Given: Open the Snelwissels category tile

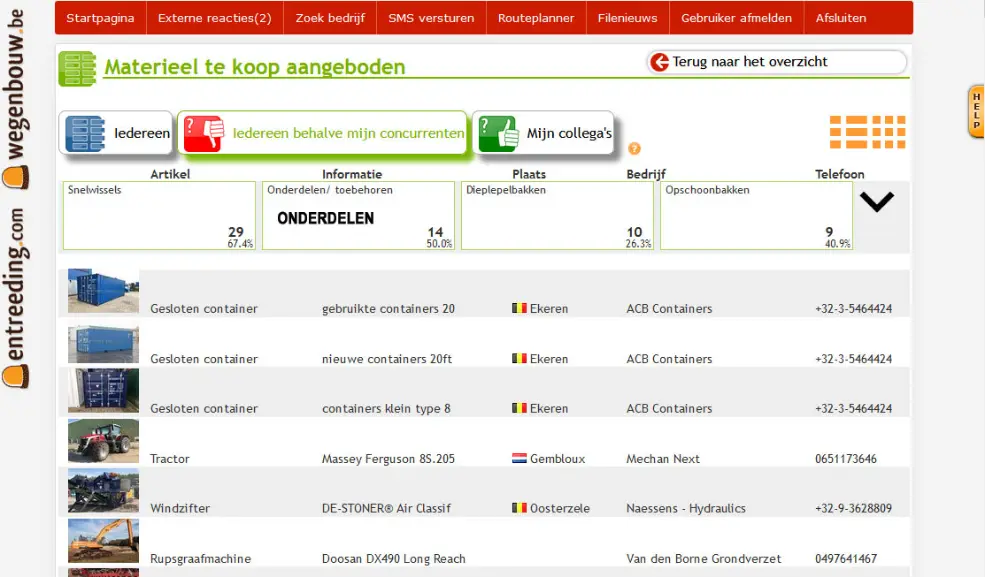Looking at the screenshot, I should coord(160,215).
